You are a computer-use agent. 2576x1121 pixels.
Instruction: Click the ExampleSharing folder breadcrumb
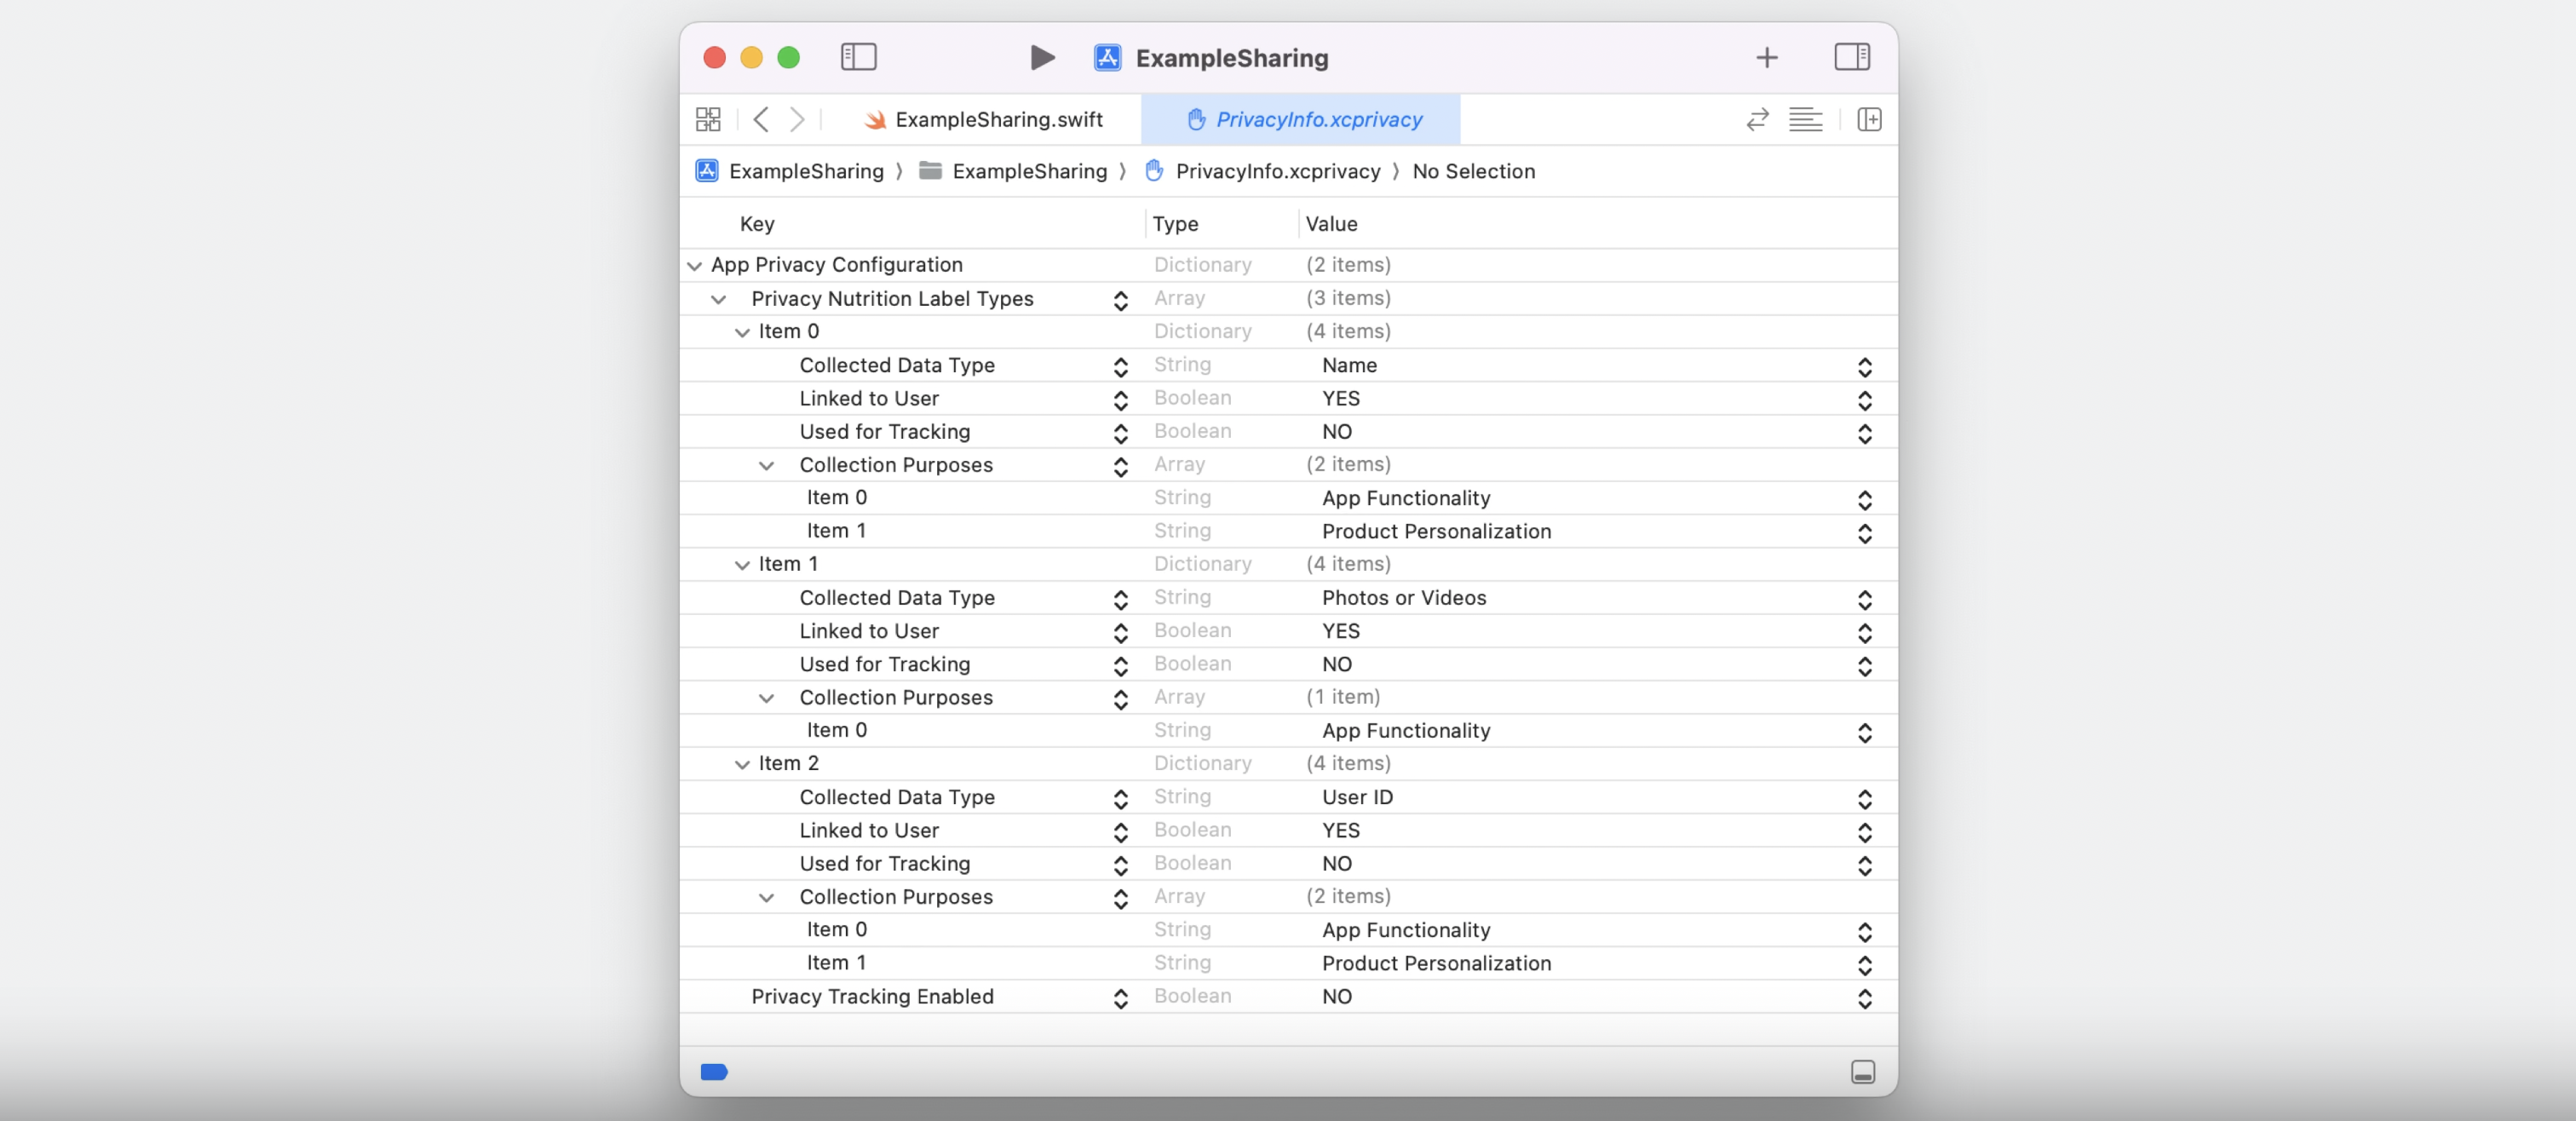tap(1012, 171)
